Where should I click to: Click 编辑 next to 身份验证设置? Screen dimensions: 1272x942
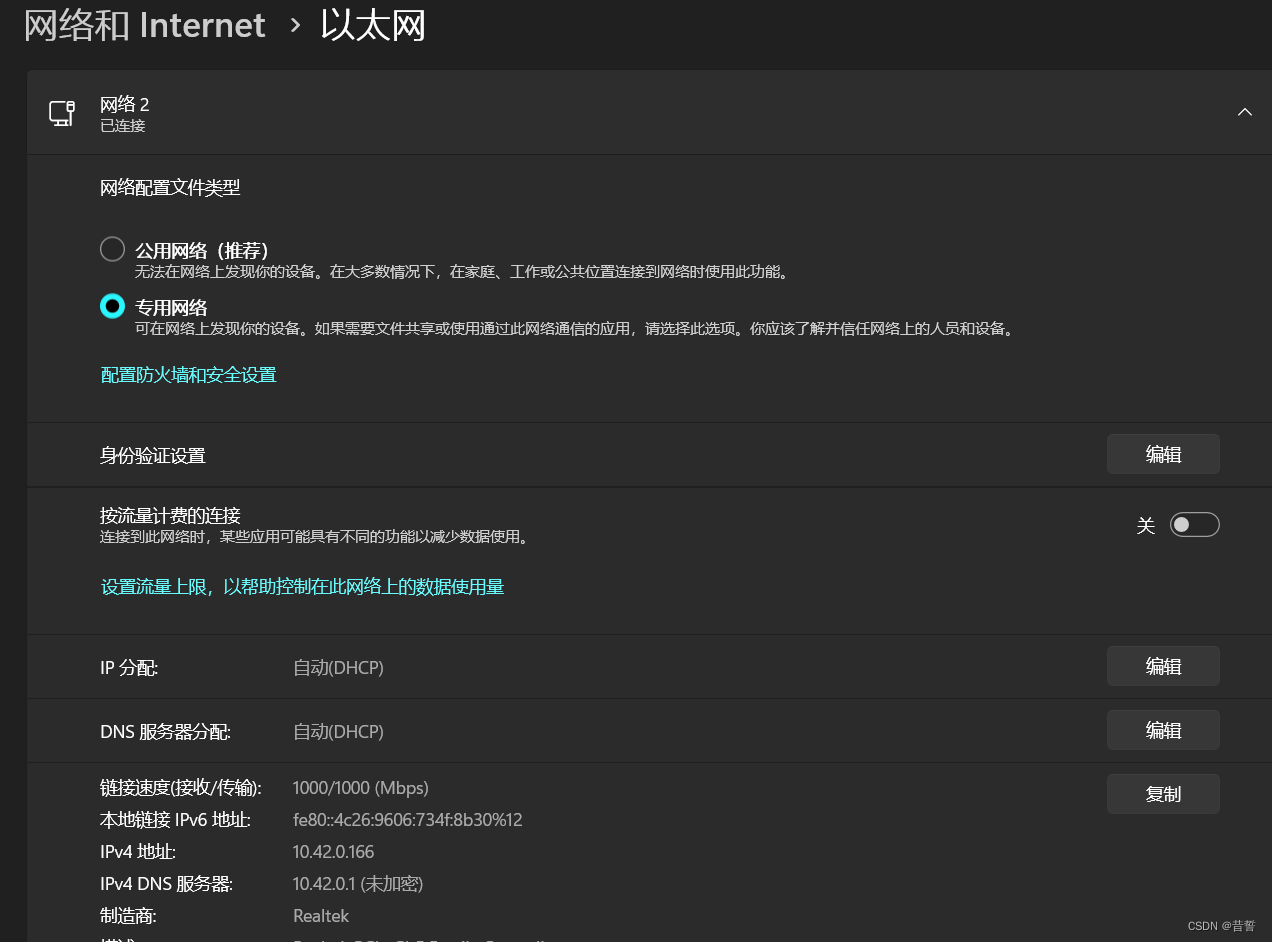pos(1162,454)
